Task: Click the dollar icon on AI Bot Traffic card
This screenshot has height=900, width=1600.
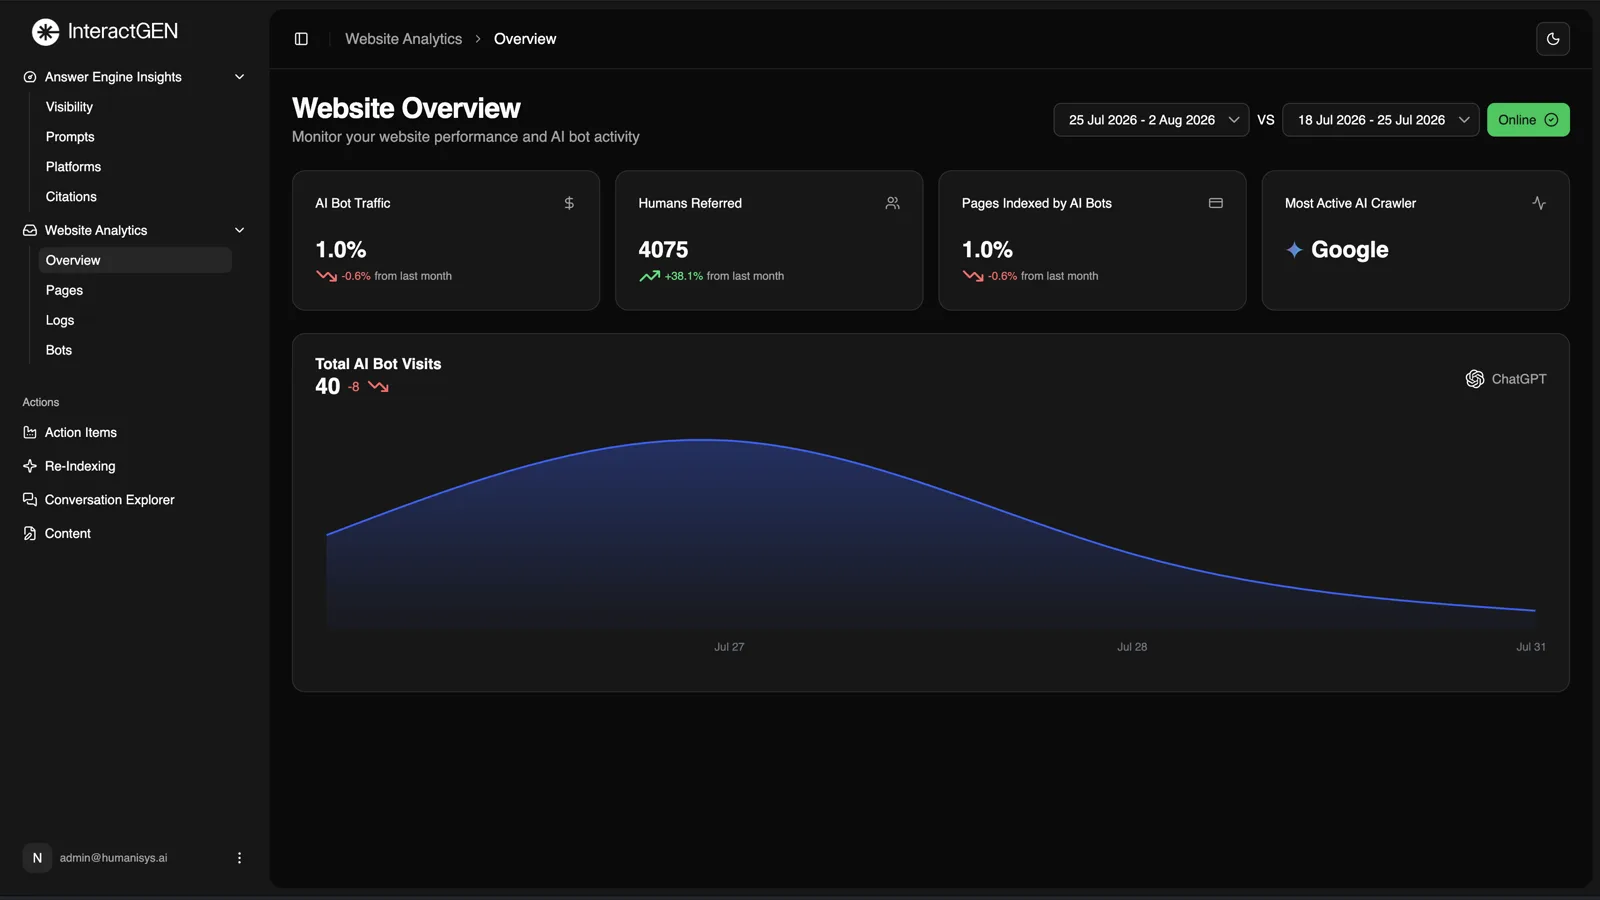Action: [569, 203]
